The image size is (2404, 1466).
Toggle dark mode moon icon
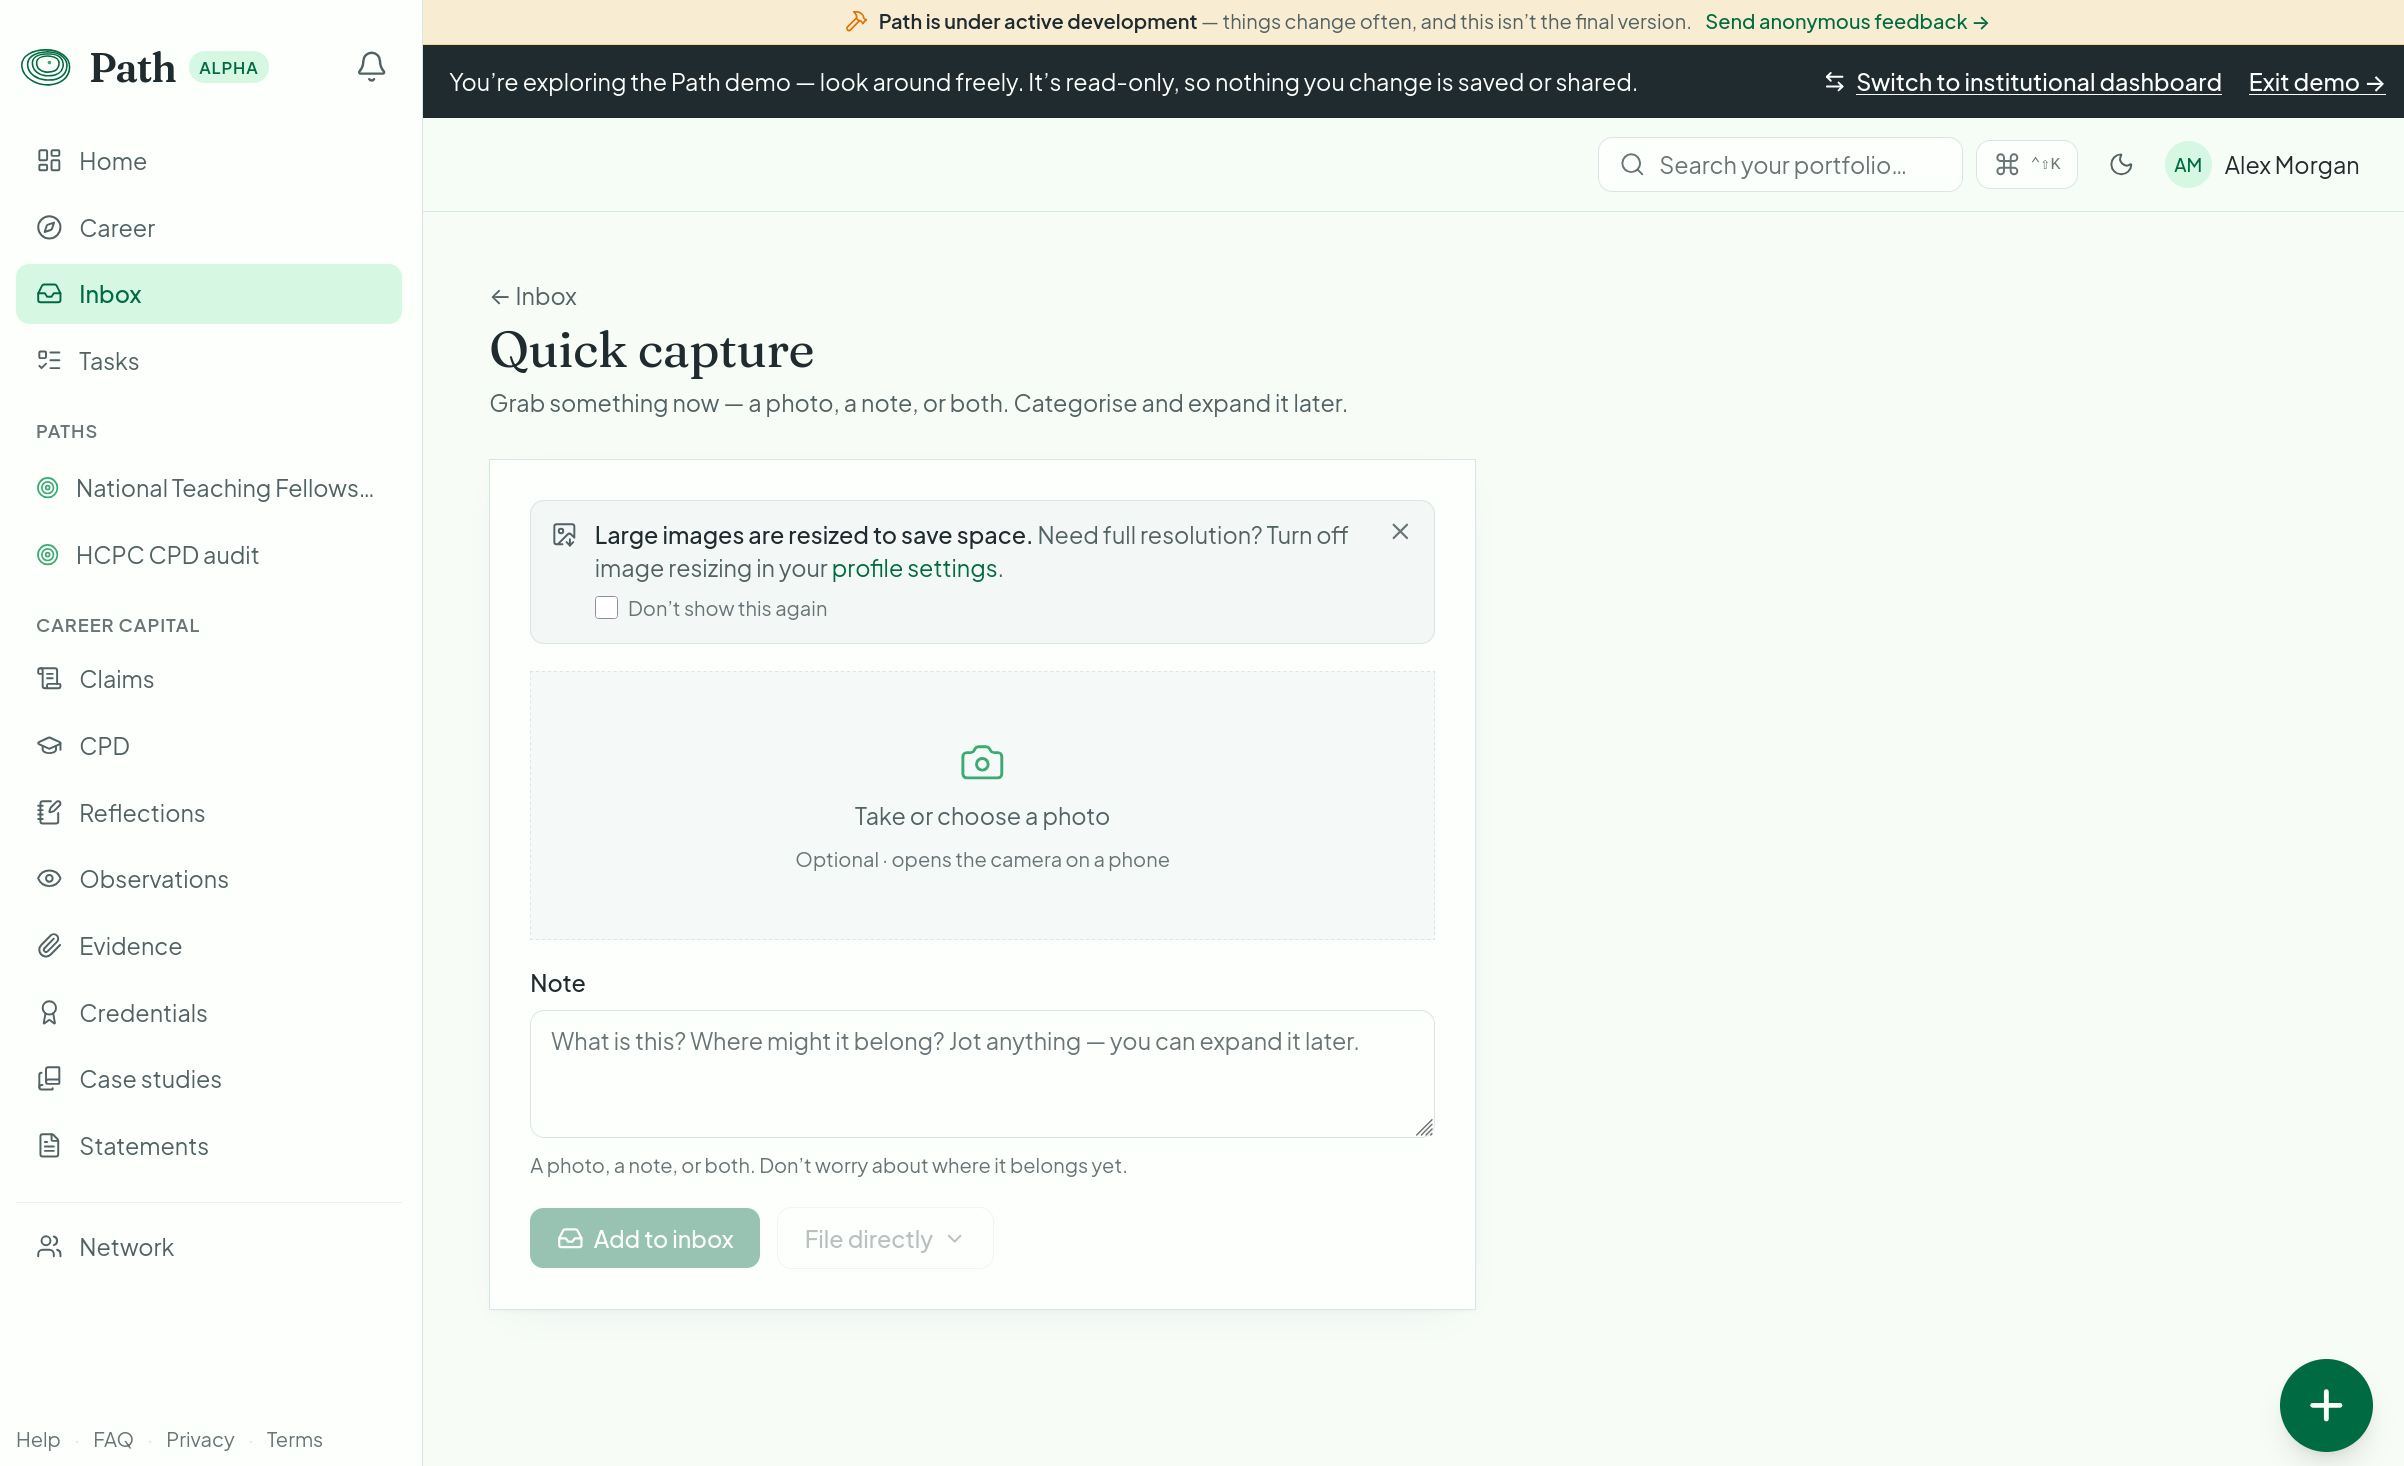(2121, 165)
